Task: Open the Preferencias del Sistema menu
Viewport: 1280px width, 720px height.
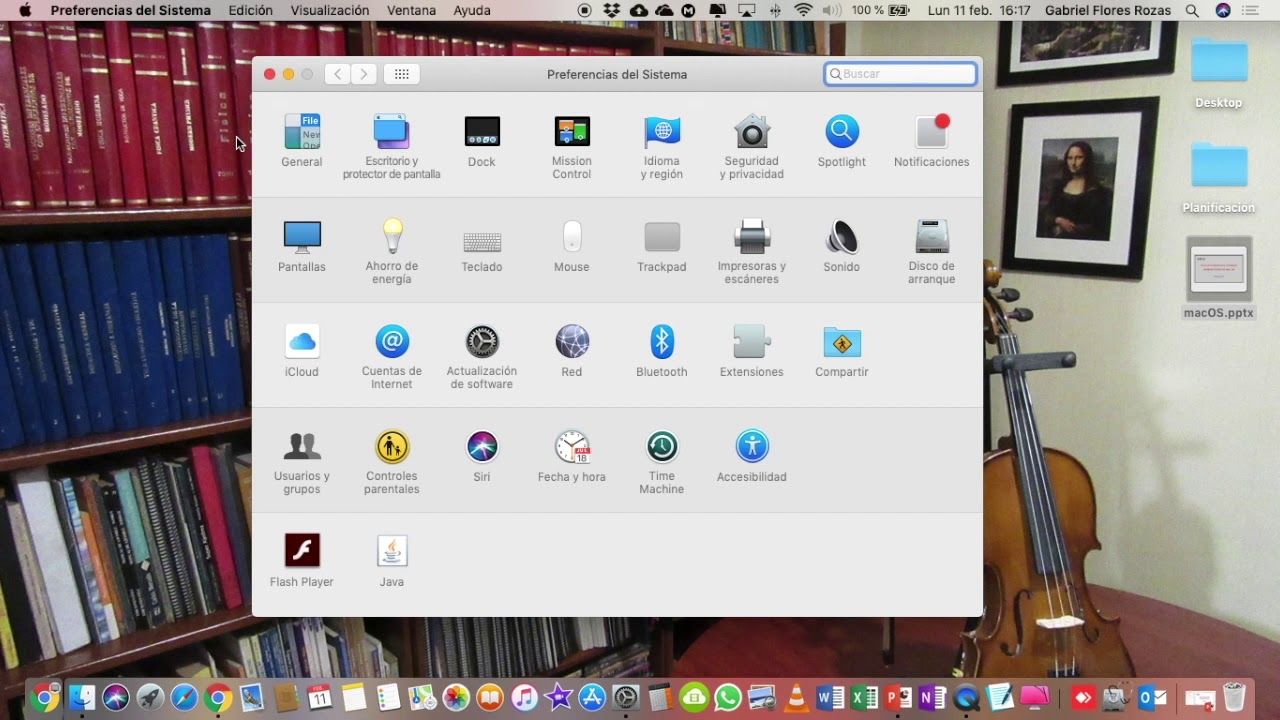Action: pos(130,10)
